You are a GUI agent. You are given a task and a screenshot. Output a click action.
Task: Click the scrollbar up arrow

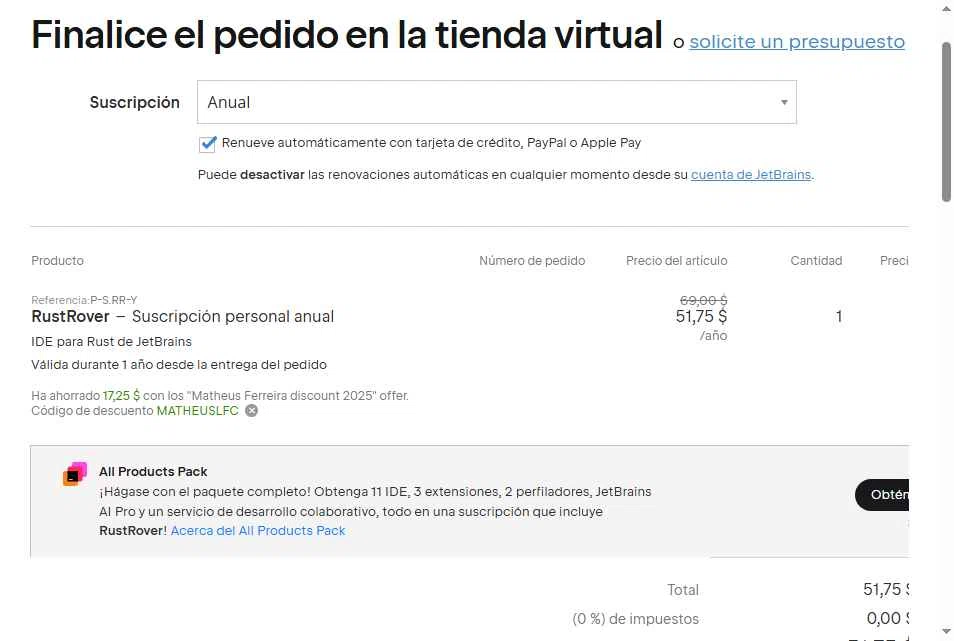pyautogui.click(x=946, y=7)
